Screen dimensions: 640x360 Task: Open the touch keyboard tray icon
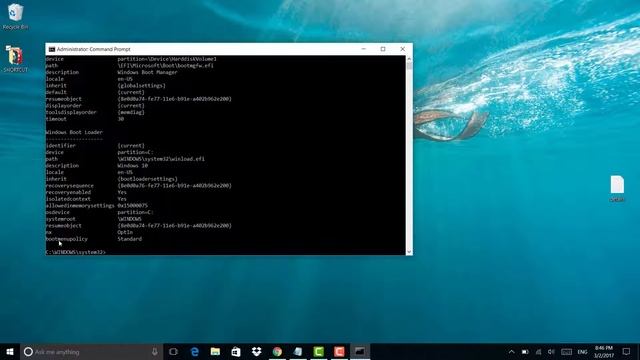point(567,352)
